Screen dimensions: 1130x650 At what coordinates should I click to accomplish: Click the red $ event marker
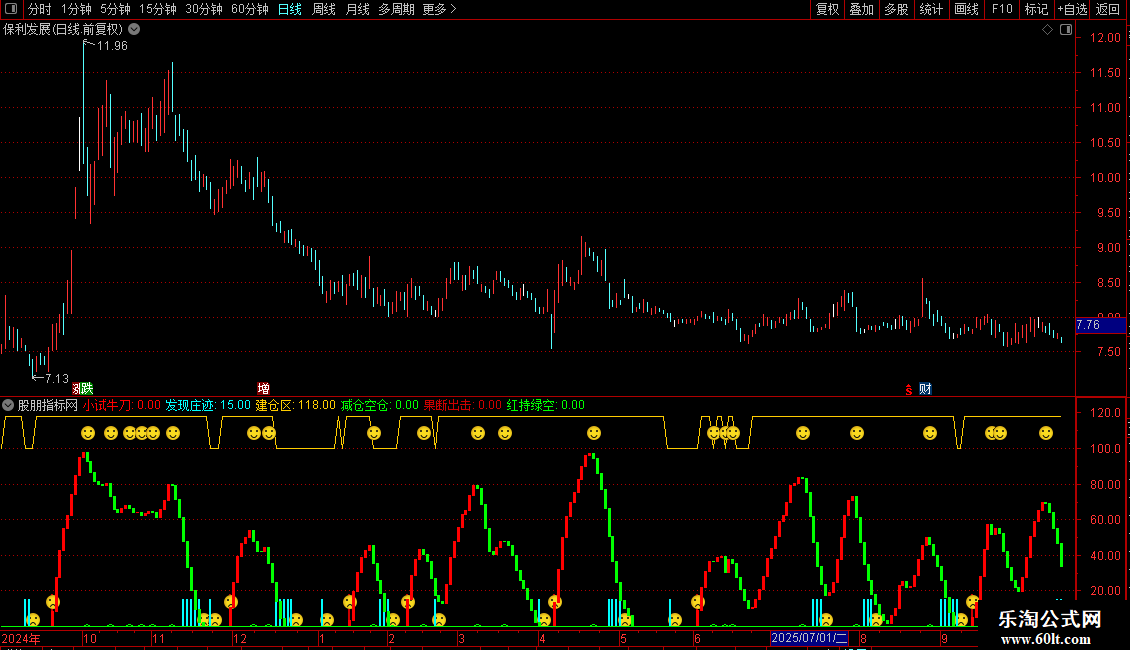909,389
